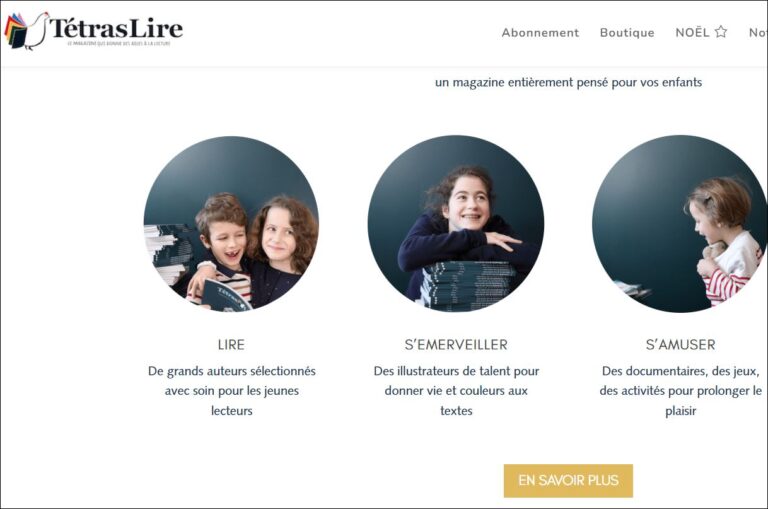Click the EN SAVOIR PLUS button
Screen dimensions: 768x509
pos(568,481)
